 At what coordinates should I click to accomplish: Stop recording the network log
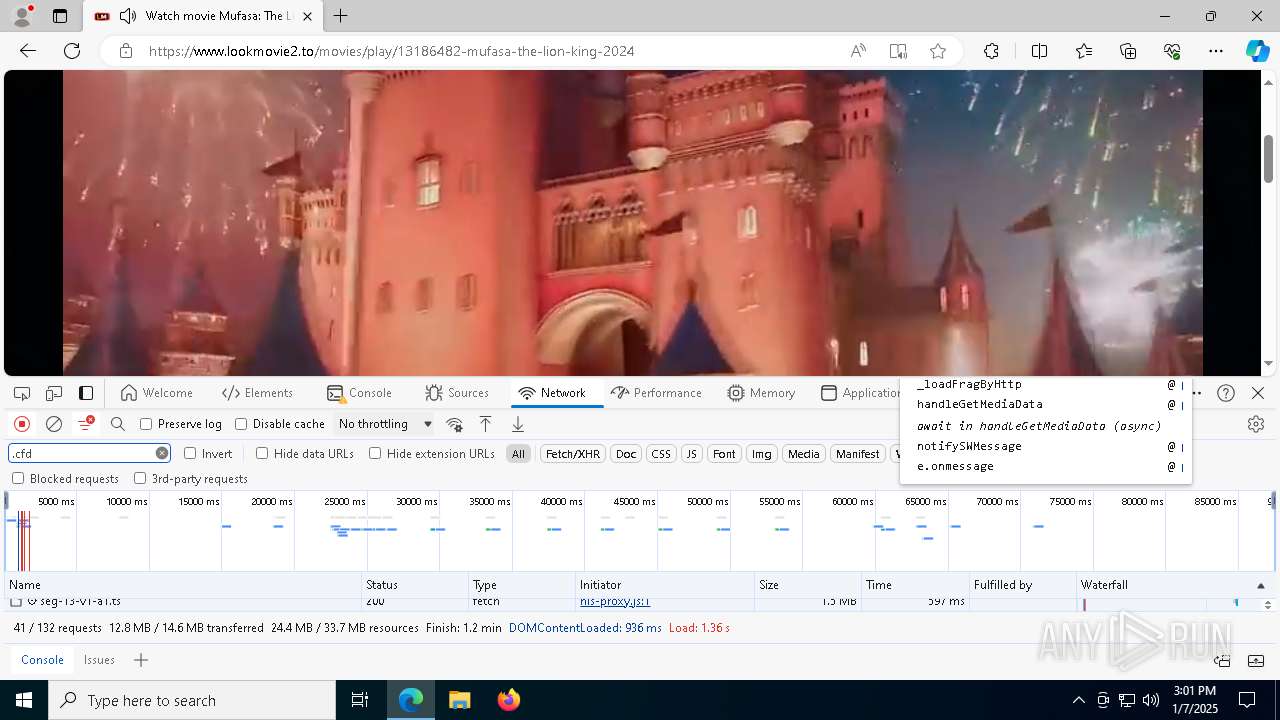(22, 424)
